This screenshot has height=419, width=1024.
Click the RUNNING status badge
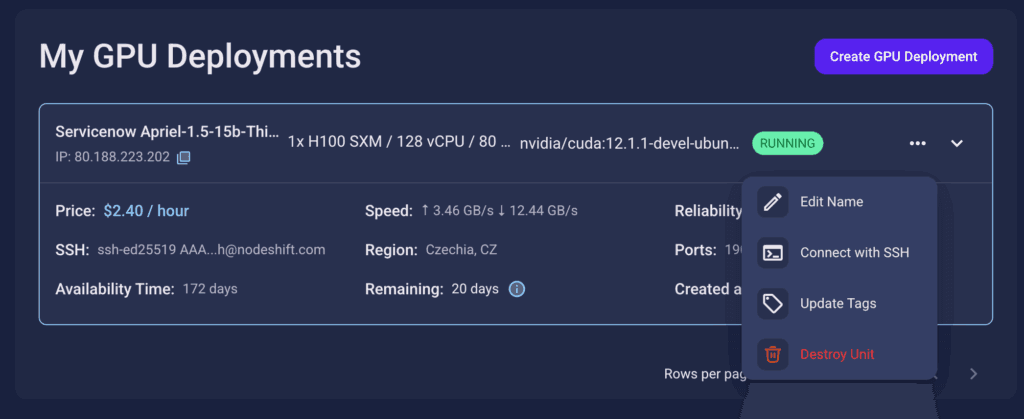point(787,143)
